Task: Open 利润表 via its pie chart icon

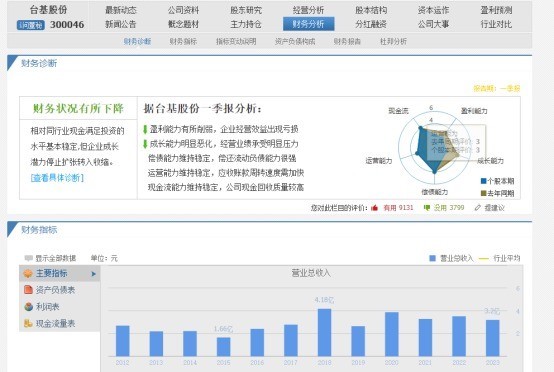Action: [x=28, y=307]
